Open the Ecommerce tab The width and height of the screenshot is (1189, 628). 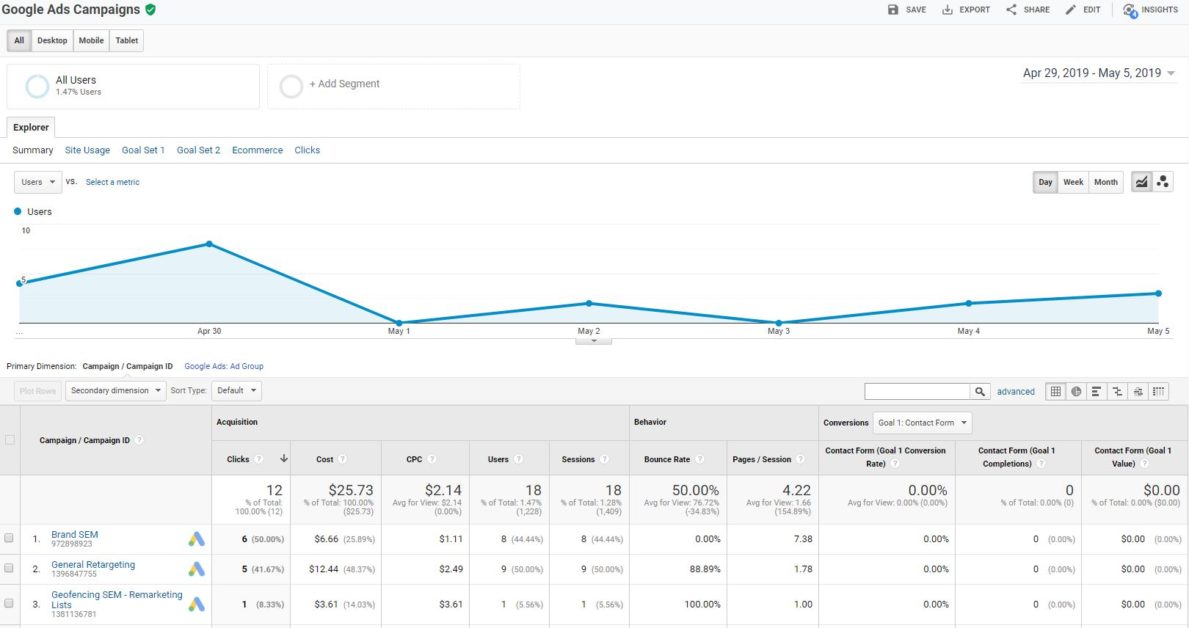[257, 150]
